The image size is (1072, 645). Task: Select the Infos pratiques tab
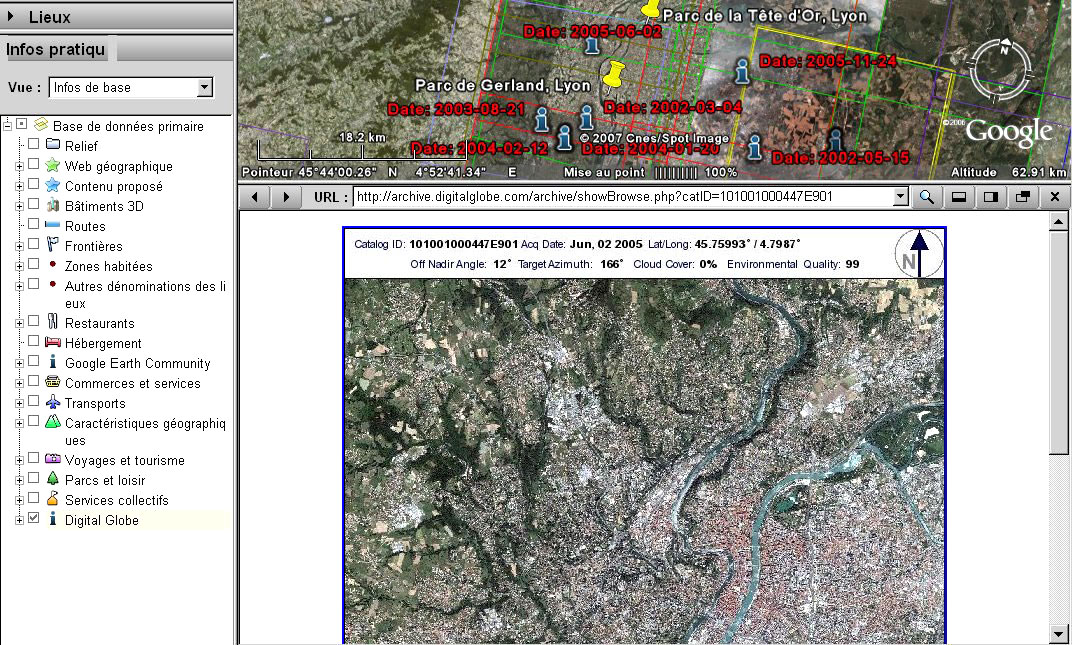coord(57,50)
